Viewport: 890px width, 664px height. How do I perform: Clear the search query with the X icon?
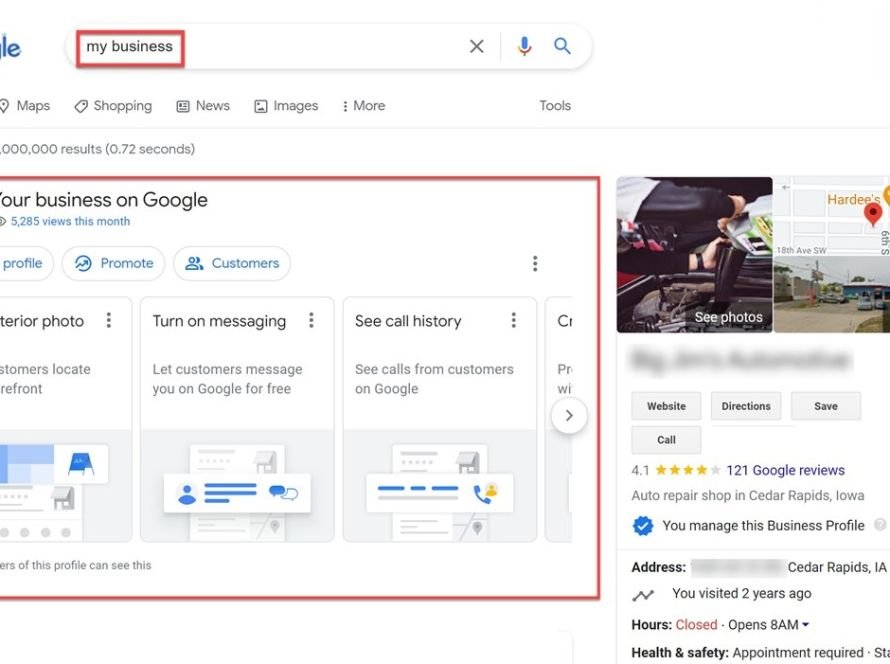tap(477, 46)
